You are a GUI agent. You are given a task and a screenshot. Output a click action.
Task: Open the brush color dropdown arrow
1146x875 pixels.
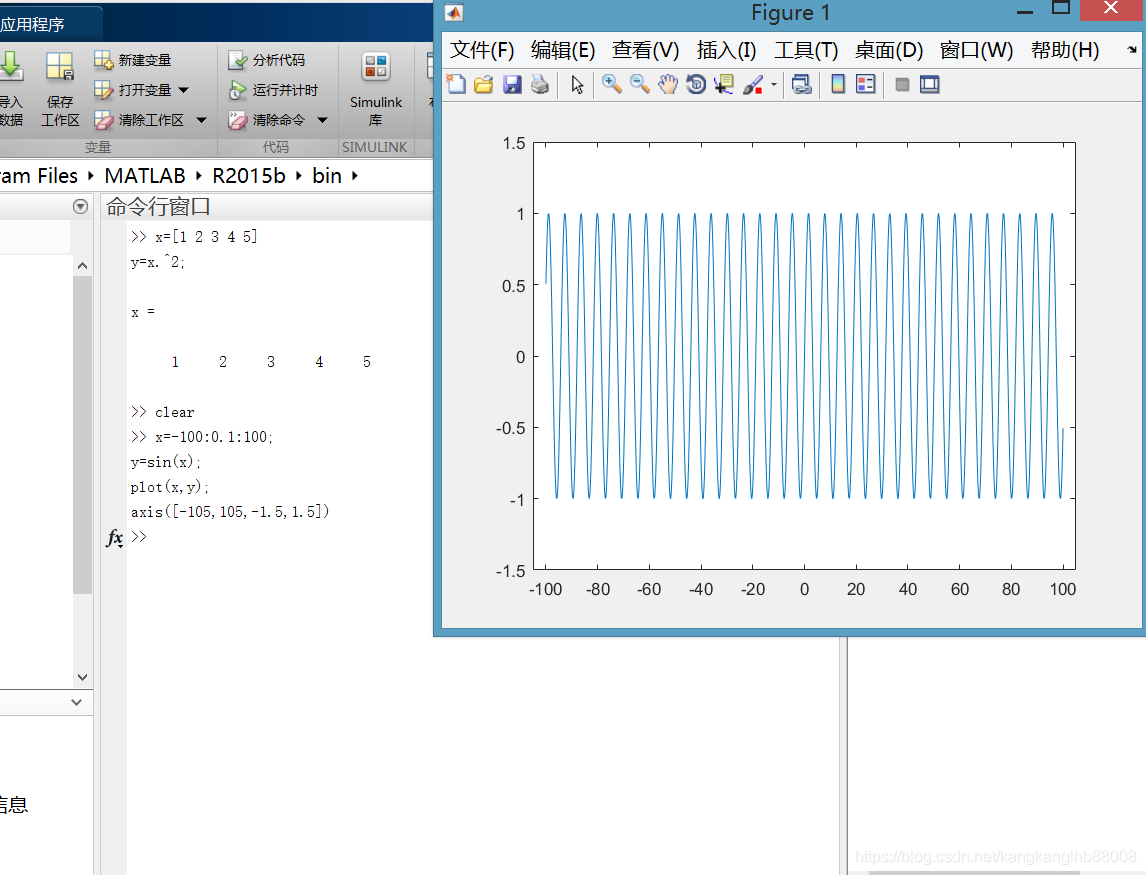[x=773, y=85]
